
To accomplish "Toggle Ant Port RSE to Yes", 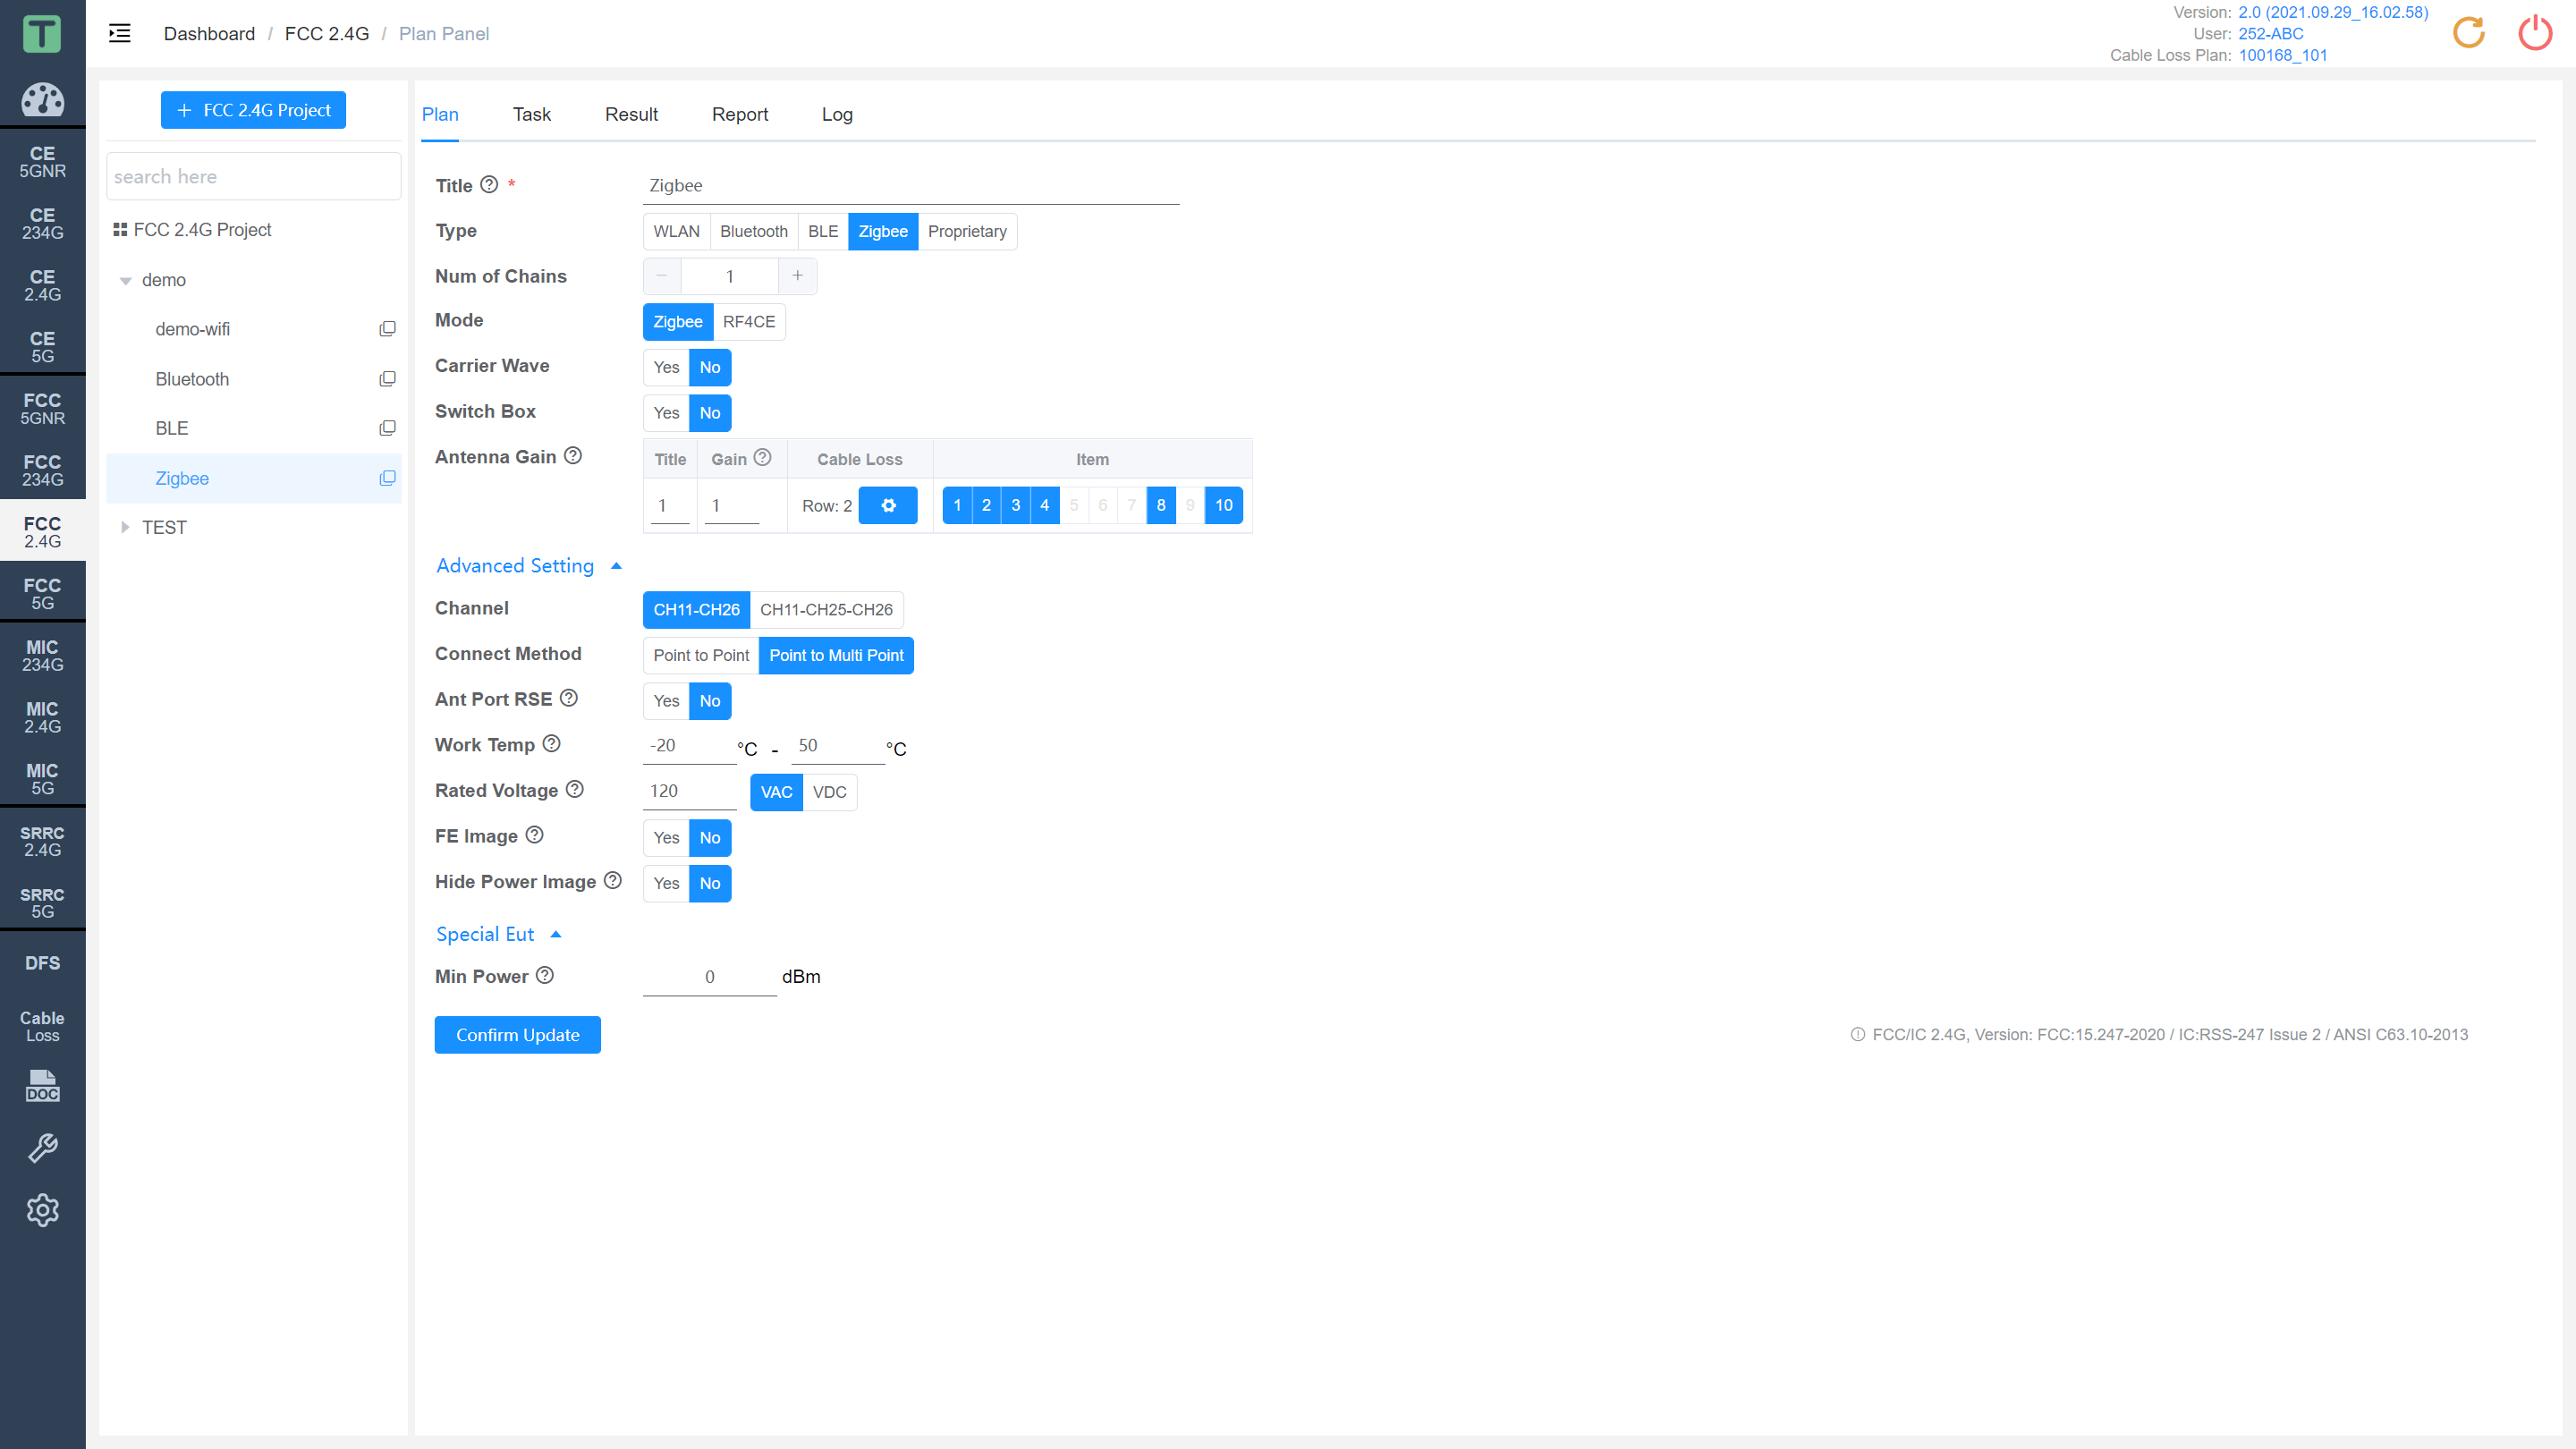I will 665,700.
